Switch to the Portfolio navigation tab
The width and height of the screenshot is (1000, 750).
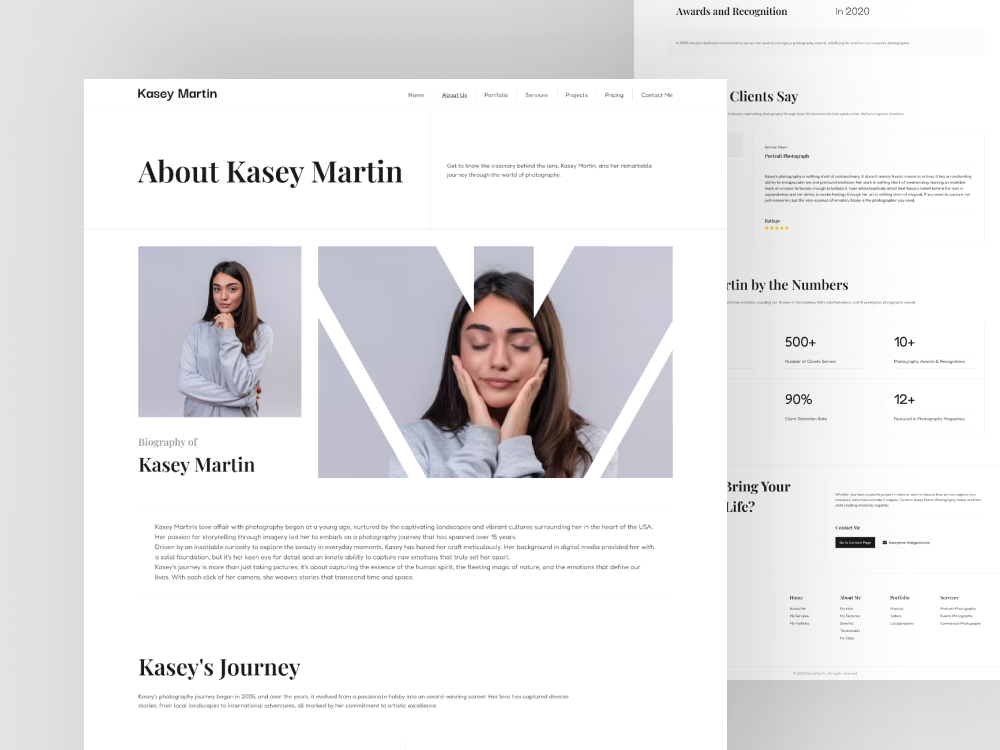click(x=495, y=95)
